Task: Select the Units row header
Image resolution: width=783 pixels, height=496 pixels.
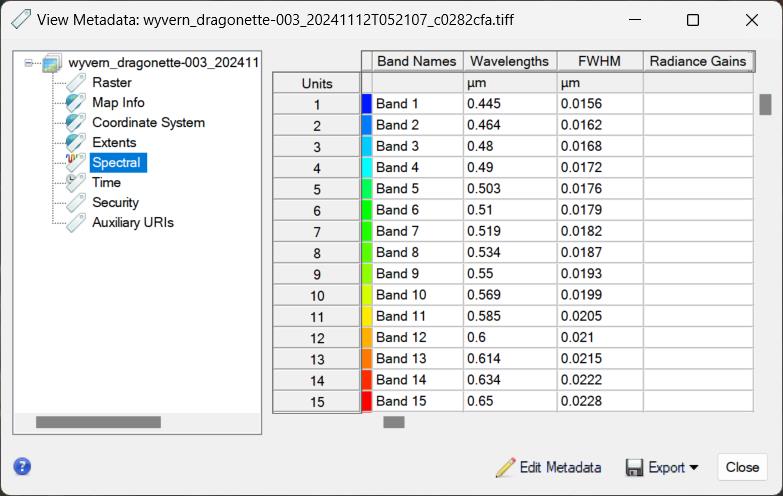Action: (317, 83)
